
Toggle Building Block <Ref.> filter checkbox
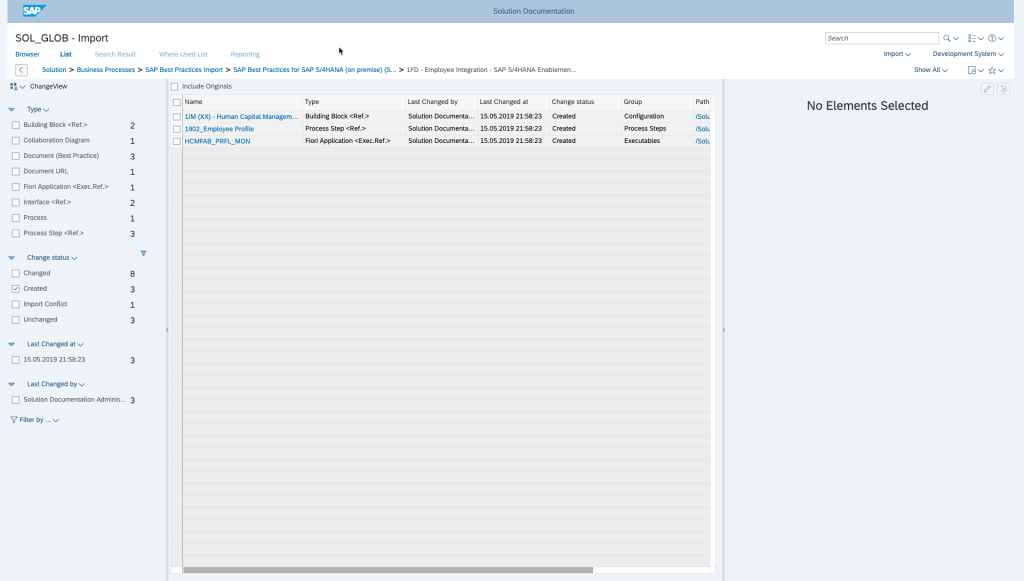pyautogui.click(x=16, y=125)
